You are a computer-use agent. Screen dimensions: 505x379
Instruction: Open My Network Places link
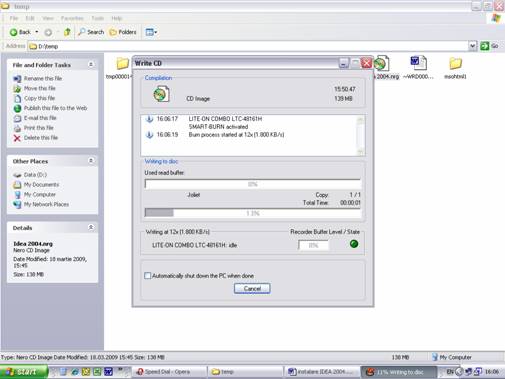pos(46,204)
